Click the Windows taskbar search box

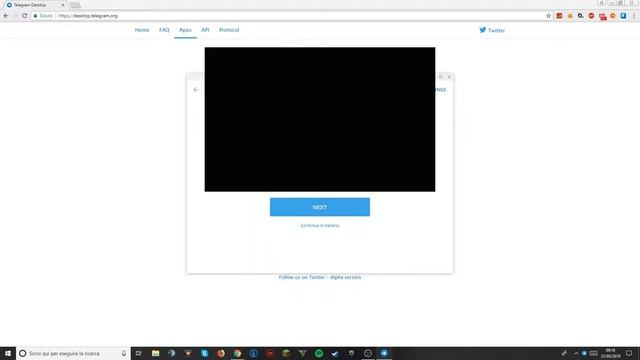pos(73,353)
